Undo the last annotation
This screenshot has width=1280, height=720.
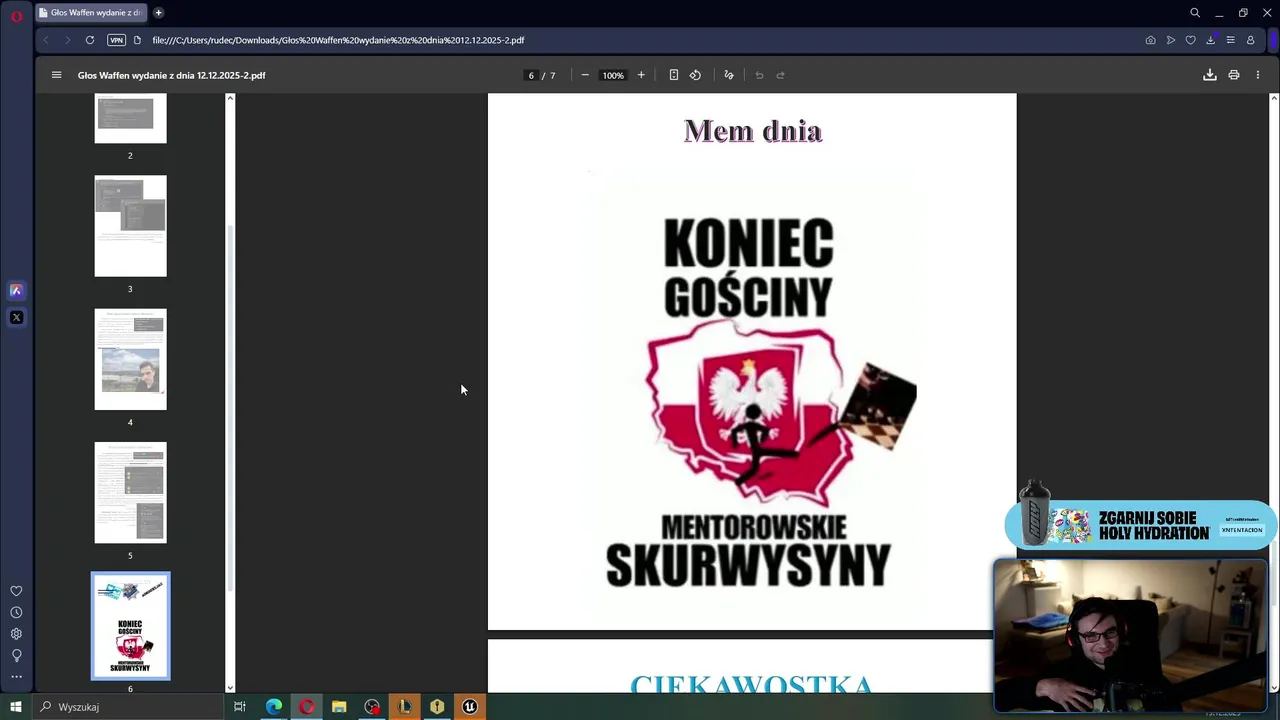coord(759,75)
